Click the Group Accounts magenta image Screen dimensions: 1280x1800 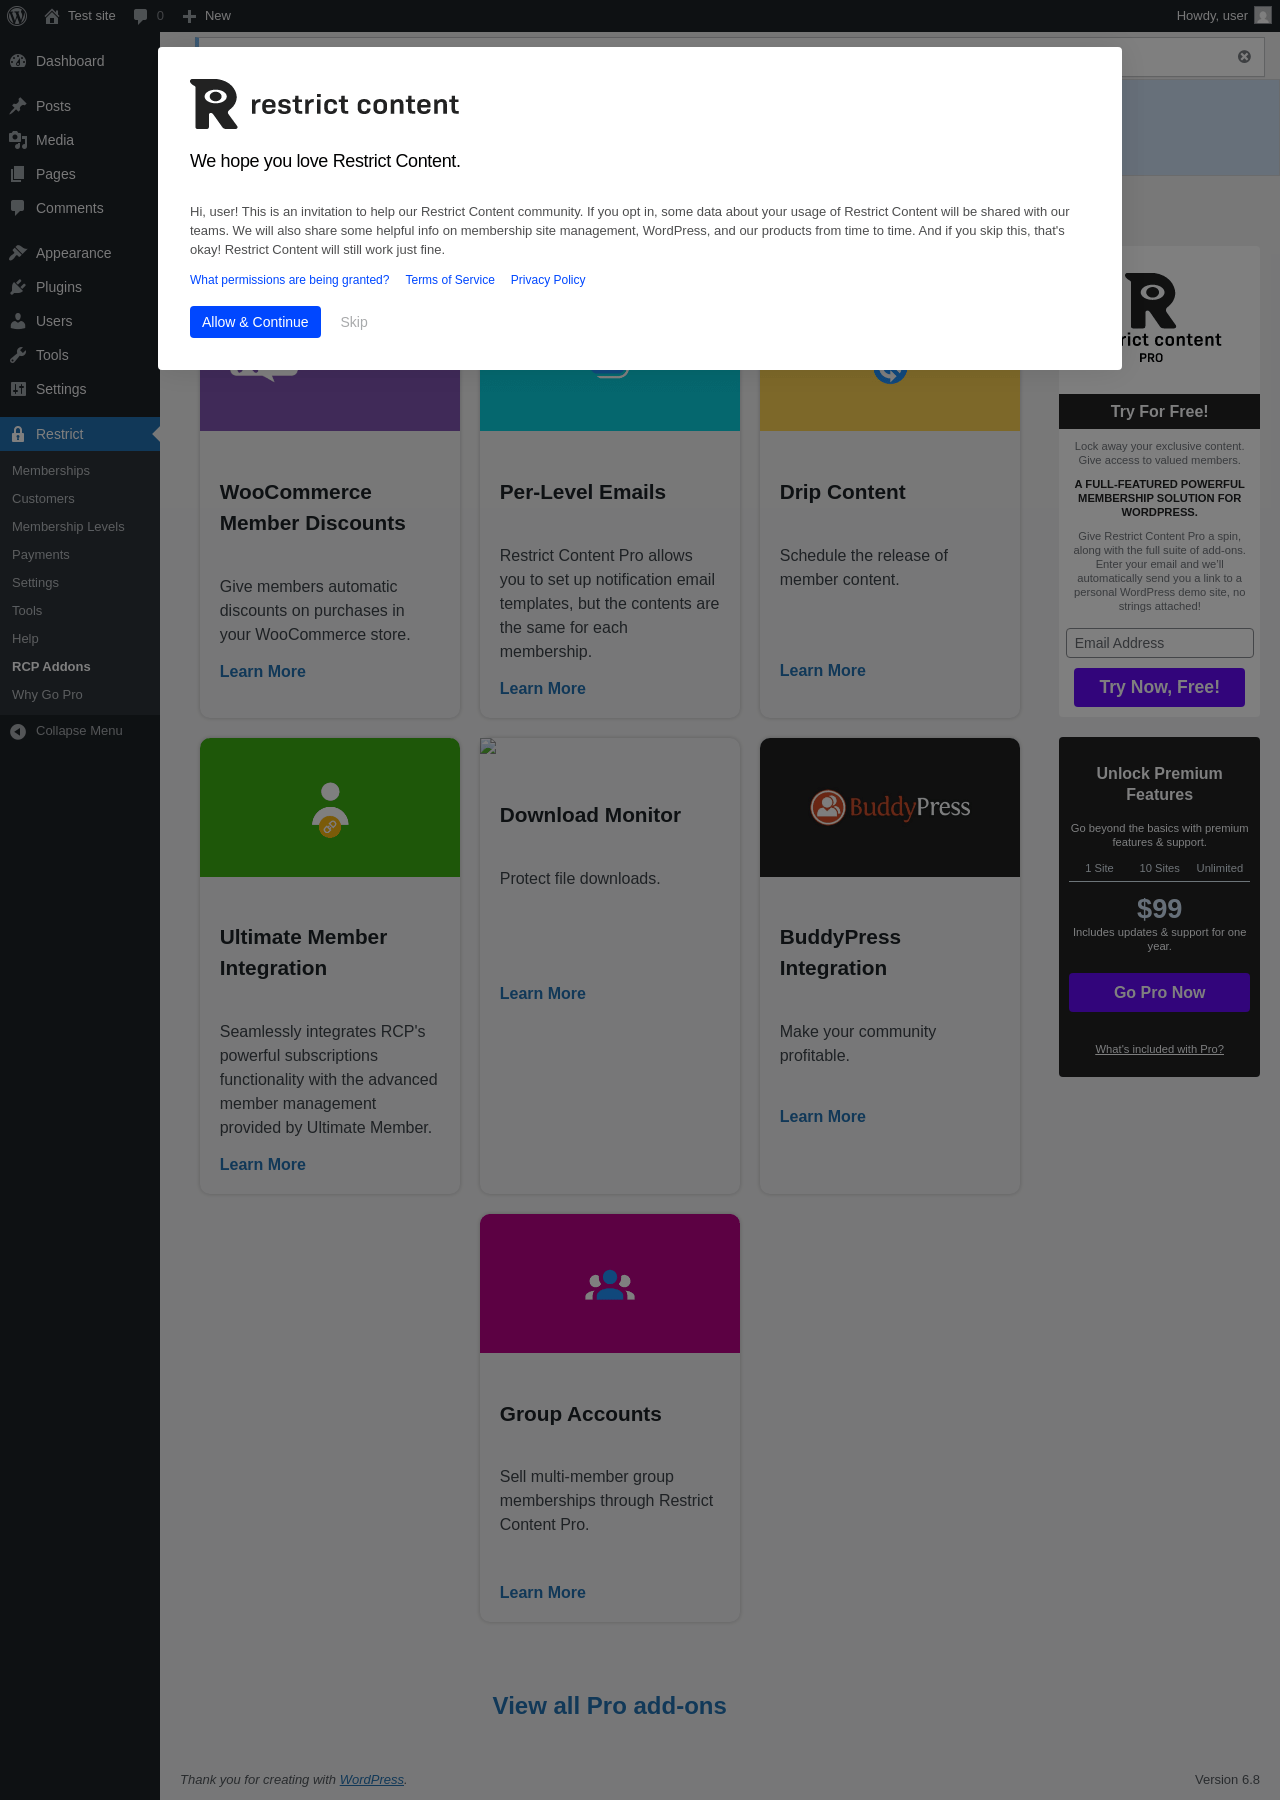pyautogui.click(x=610, y=1283)
